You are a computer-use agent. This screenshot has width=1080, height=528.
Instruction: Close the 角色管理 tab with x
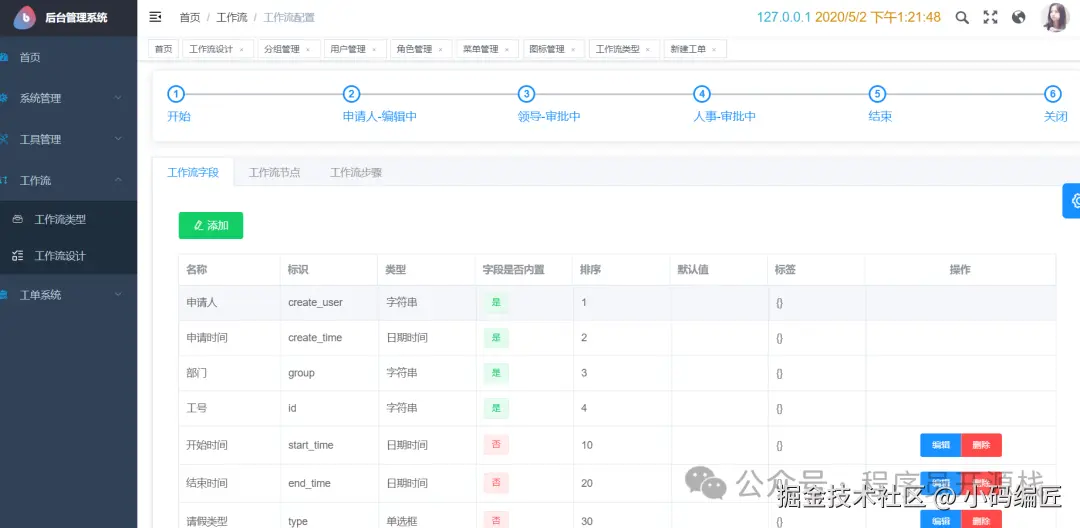(x=440, y=50)
